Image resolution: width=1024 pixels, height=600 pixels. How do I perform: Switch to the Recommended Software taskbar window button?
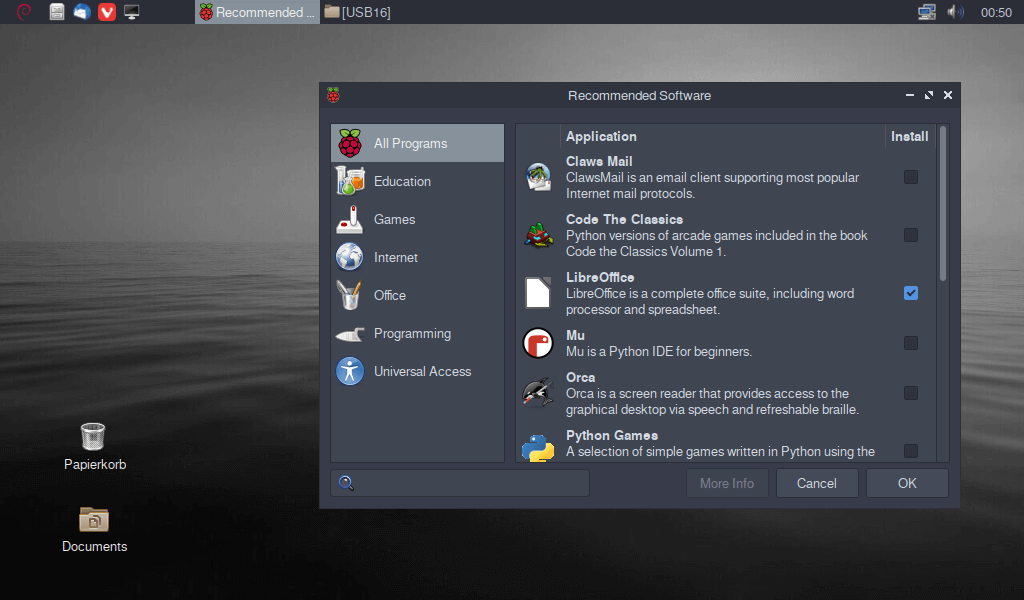point(257,12)
